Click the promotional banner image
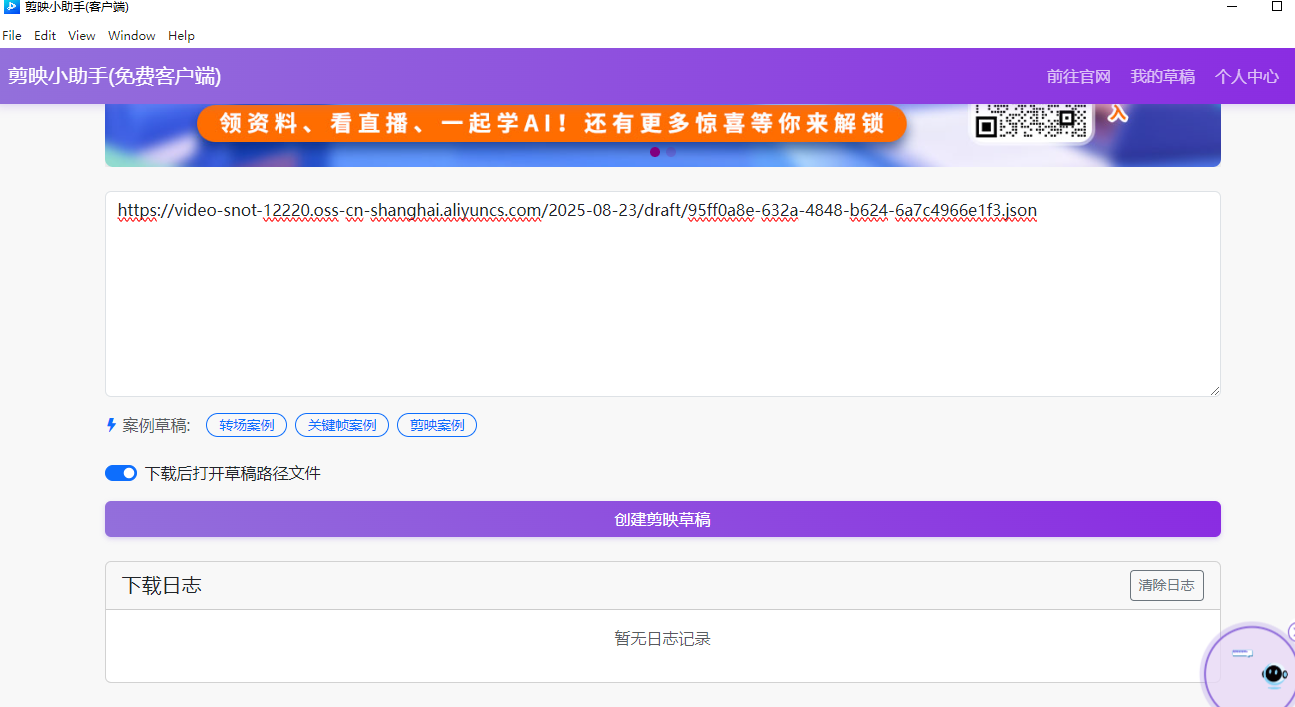Image resolution: width=1295 pixels, height=707 pixels. pyautogui.click(x=663, y=135)
